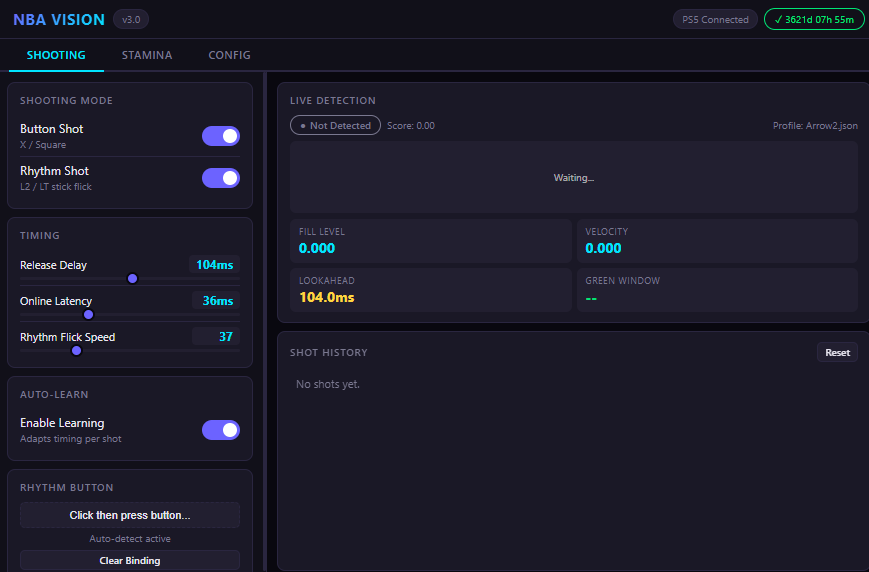Click the PS5 Connected status badge
The width and height of the screenshot is (869, 572).
pos(715,19)
